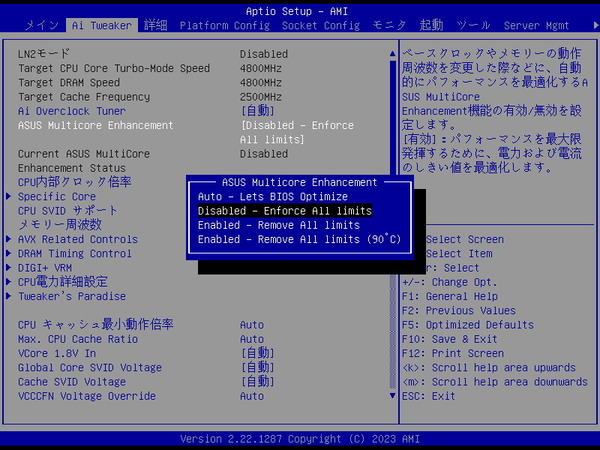Select the Ai Tweaker tab
600x450 pixels.
point(102,26)
